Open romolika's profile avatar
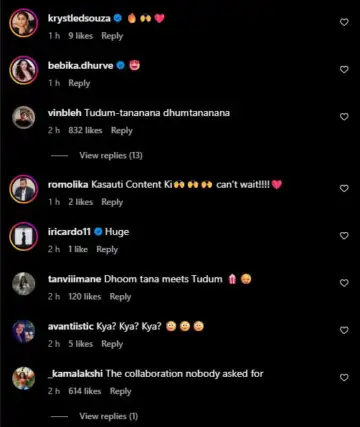Screen dimensions: 360x427 click(23, 189)
